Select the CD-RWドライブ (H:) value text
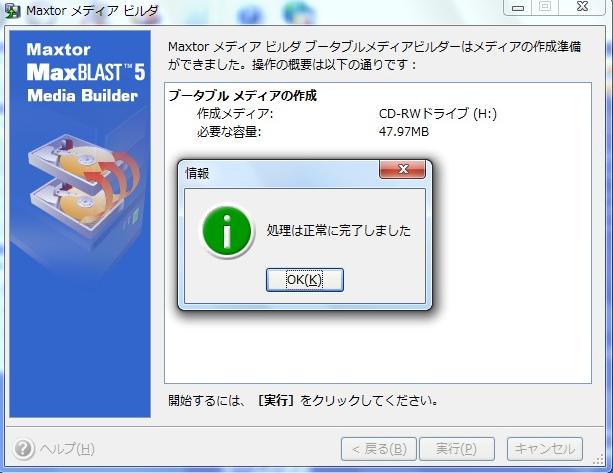This screenshot has height=473, width=613. [437, 114]
